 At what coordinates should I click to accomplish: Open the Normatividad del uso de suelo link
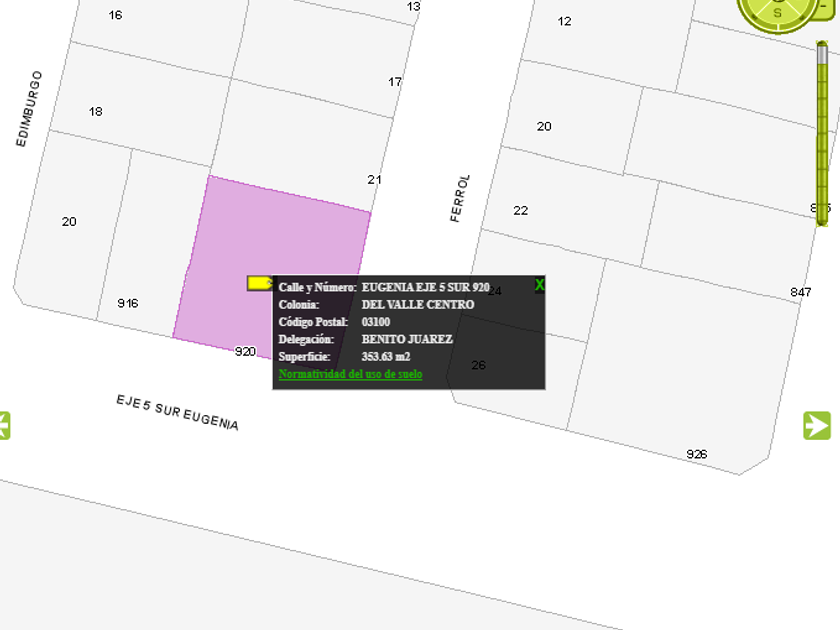(x=350, y=374)
